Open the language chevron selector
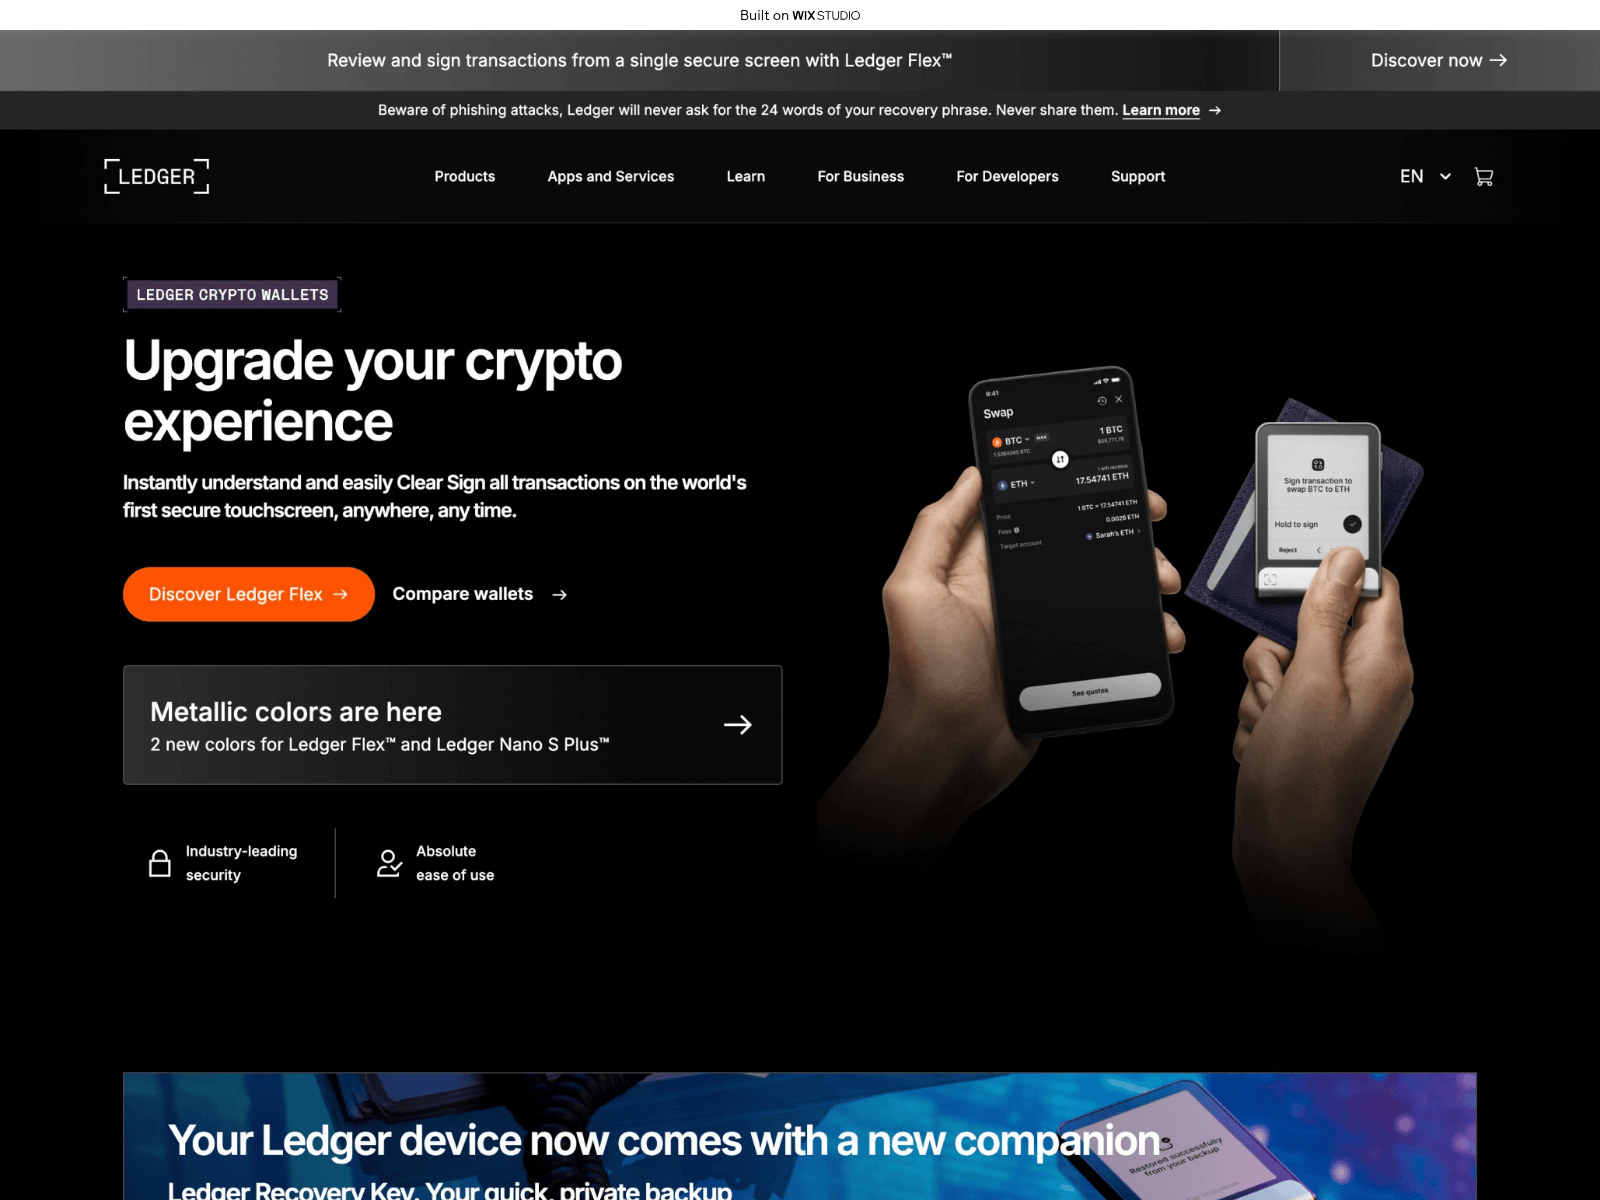Viewport: 1600px width, 1200px height. (x=1445, y=177)
